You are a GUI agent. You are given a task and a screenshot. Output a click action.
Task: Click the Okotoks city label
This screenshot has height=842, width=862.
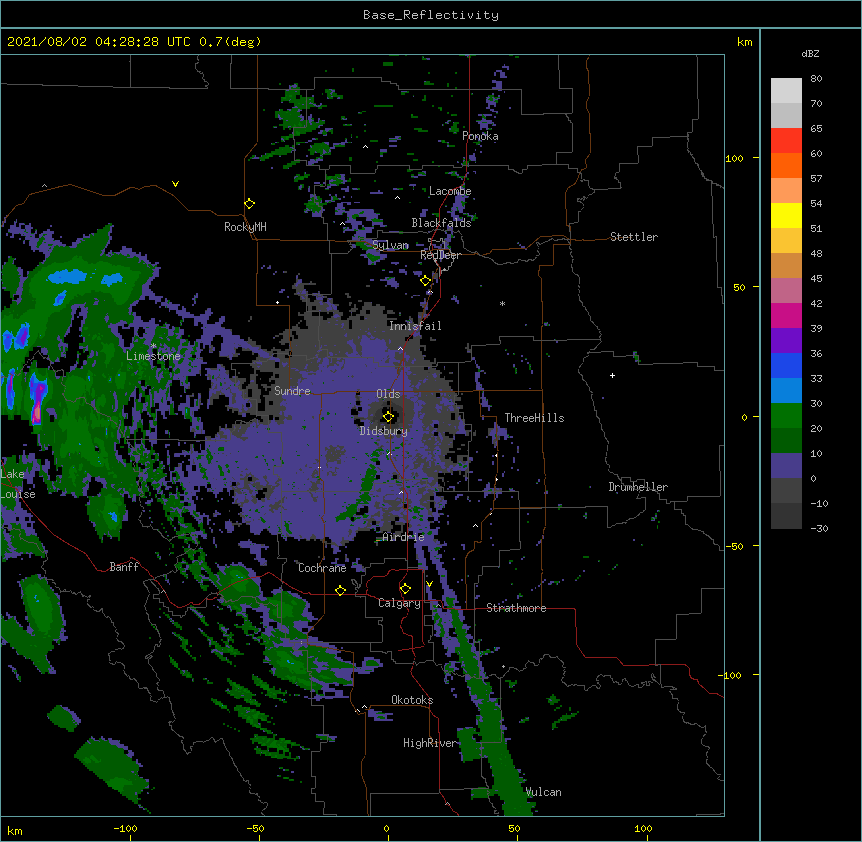412,700
